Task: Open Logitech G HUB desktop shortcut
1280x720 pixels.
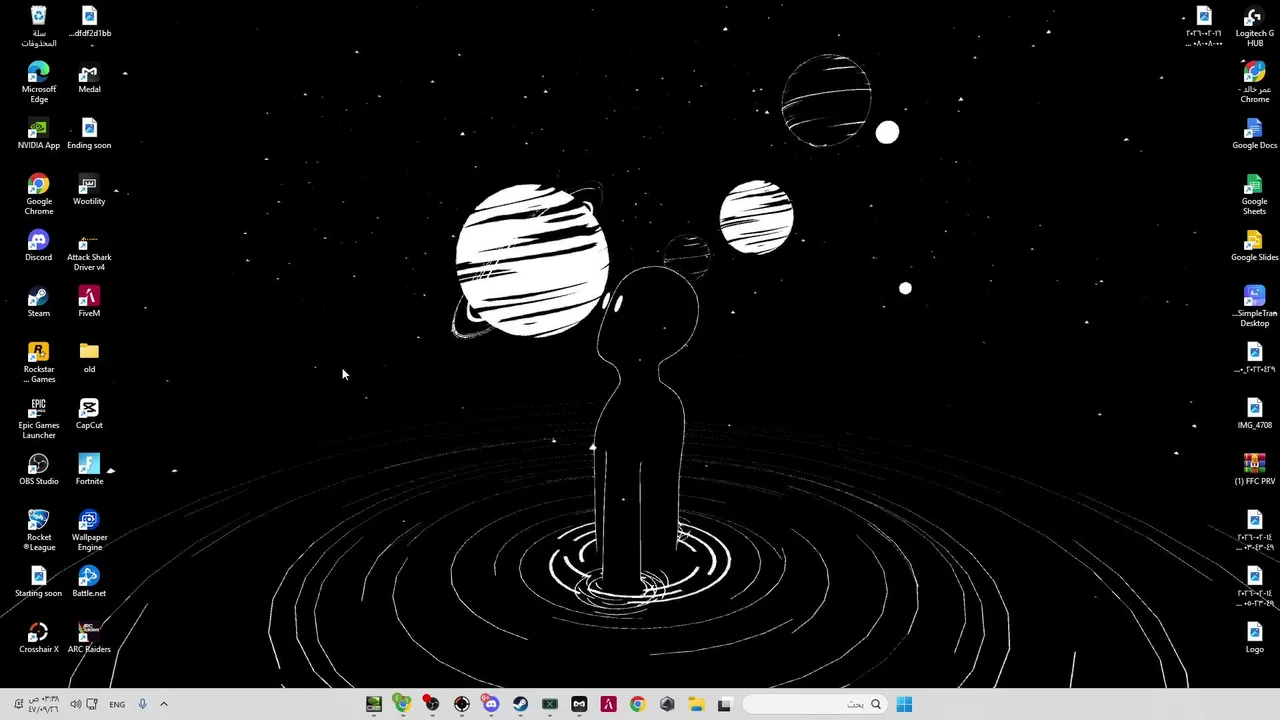Action: coord(1254,26)
